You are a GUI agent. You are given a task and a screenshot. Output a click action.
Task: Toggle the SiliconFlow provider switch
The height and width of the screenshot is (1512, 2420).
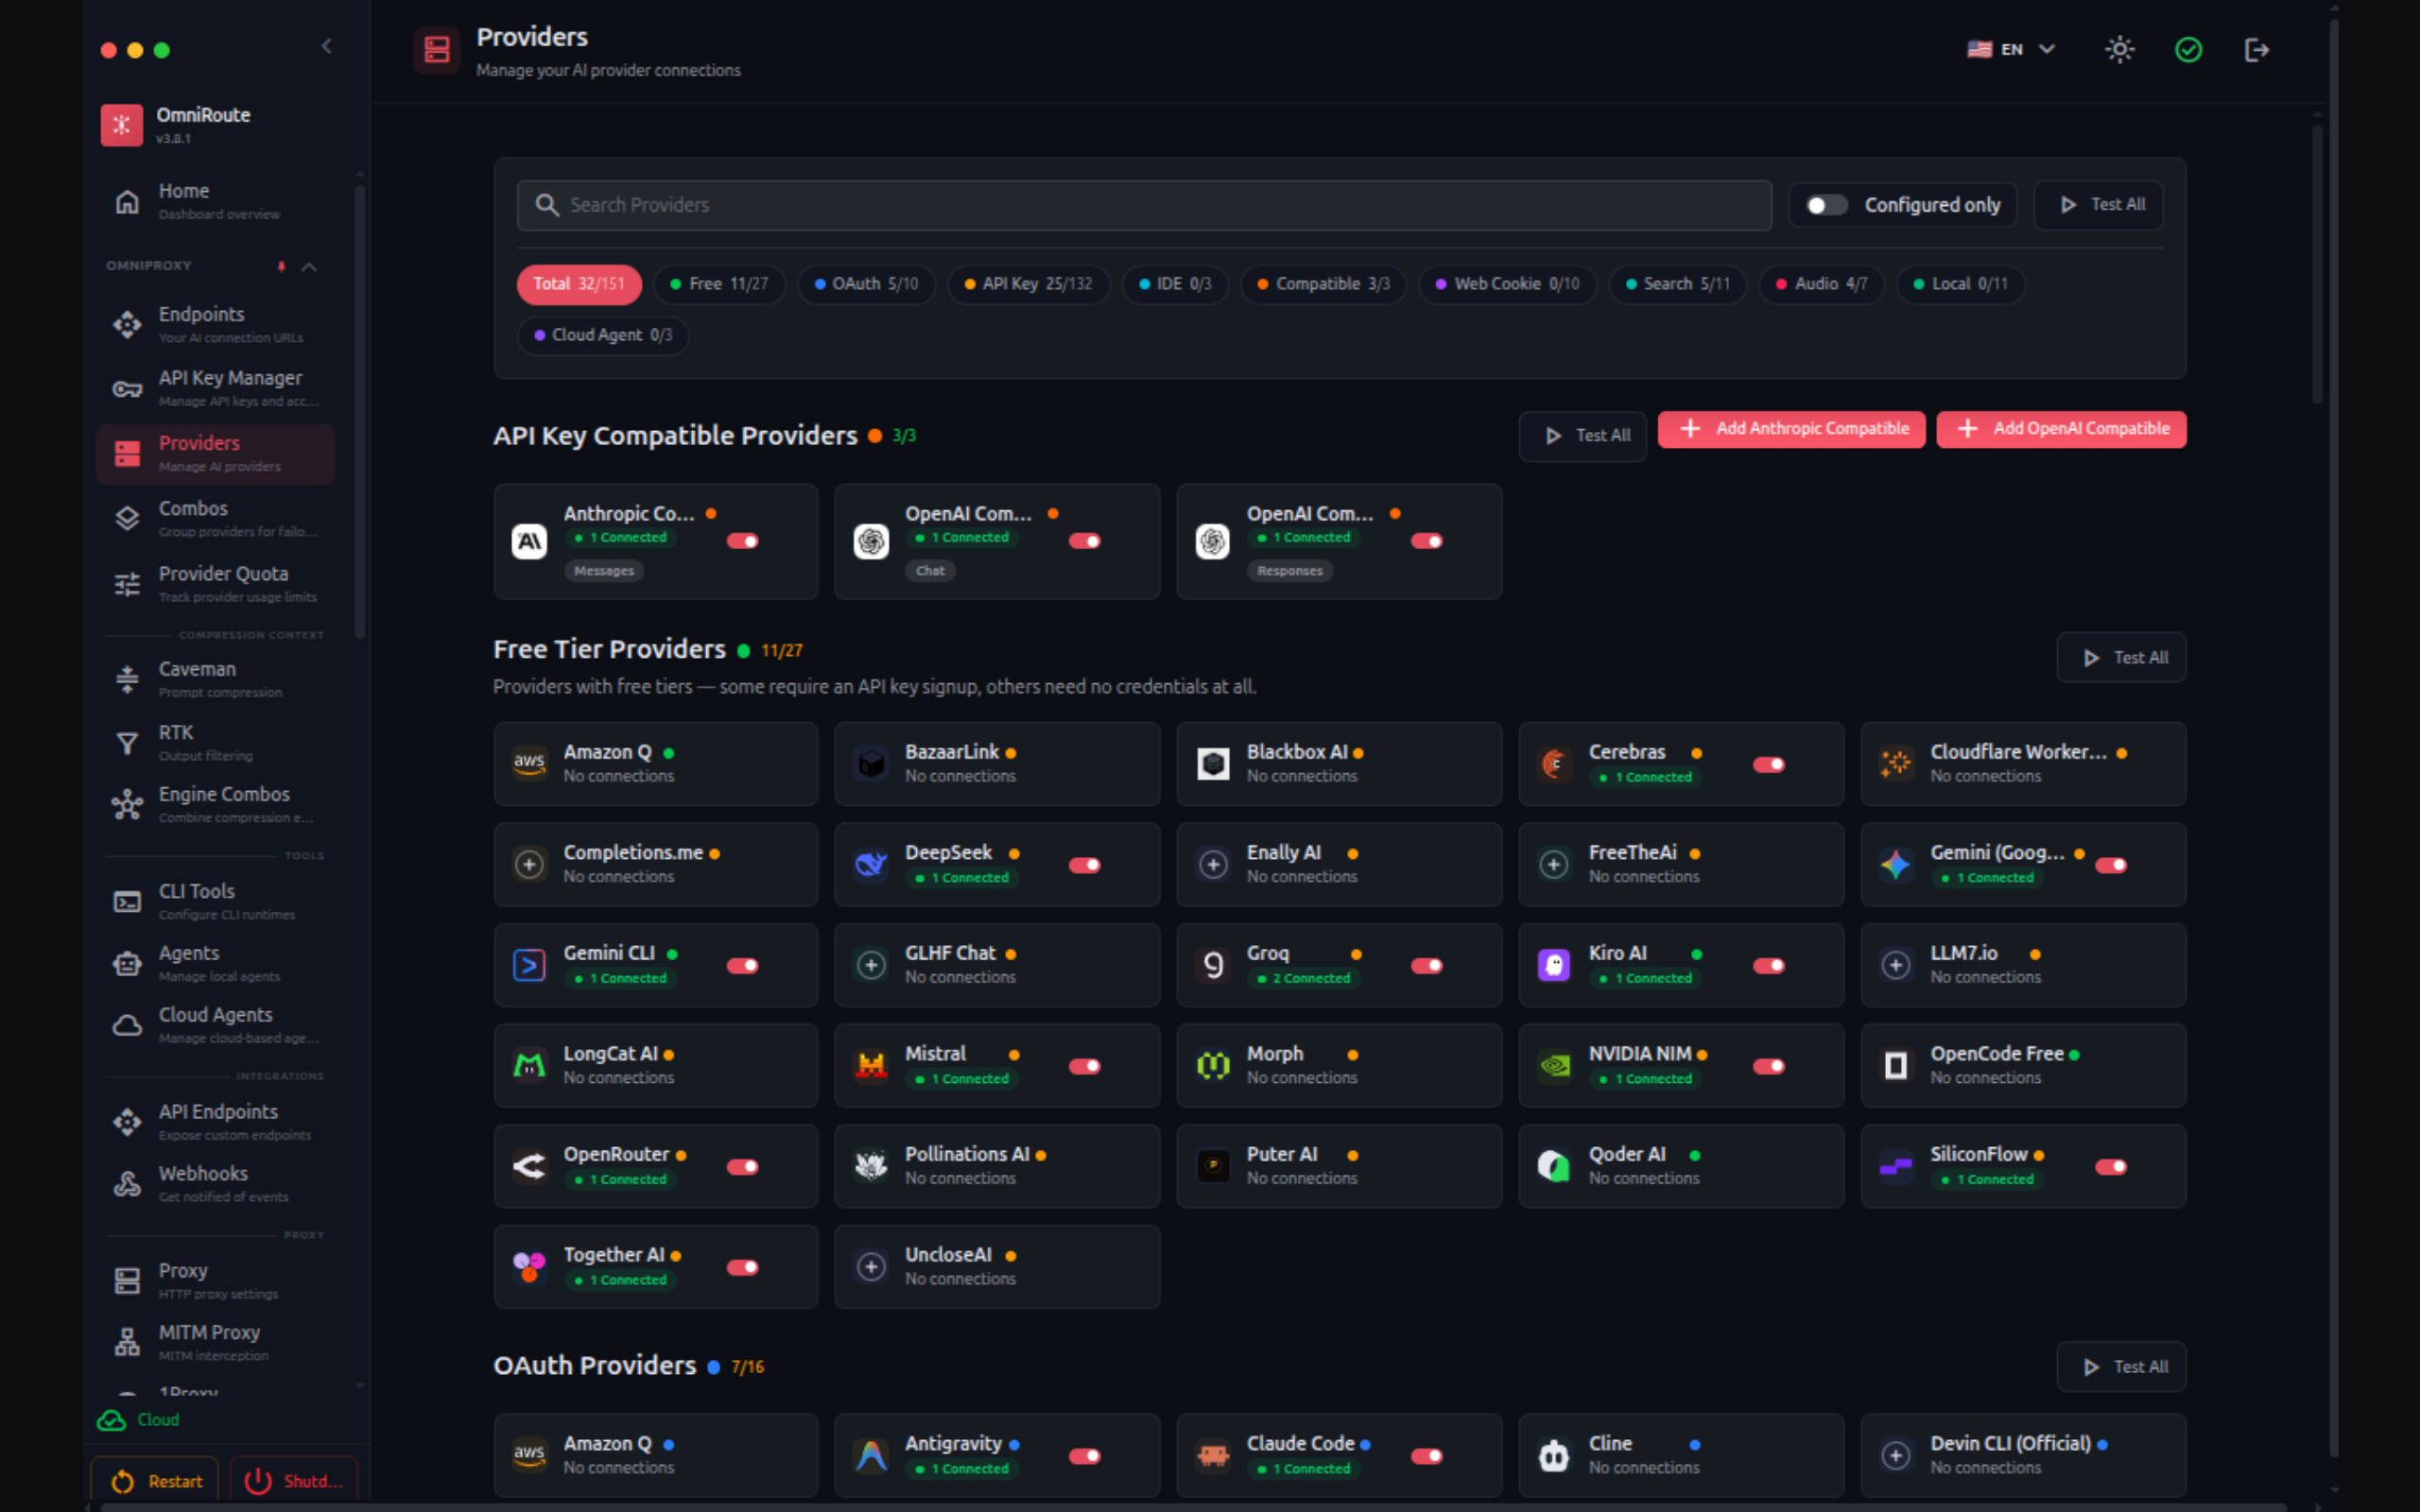(2111, 1167)
